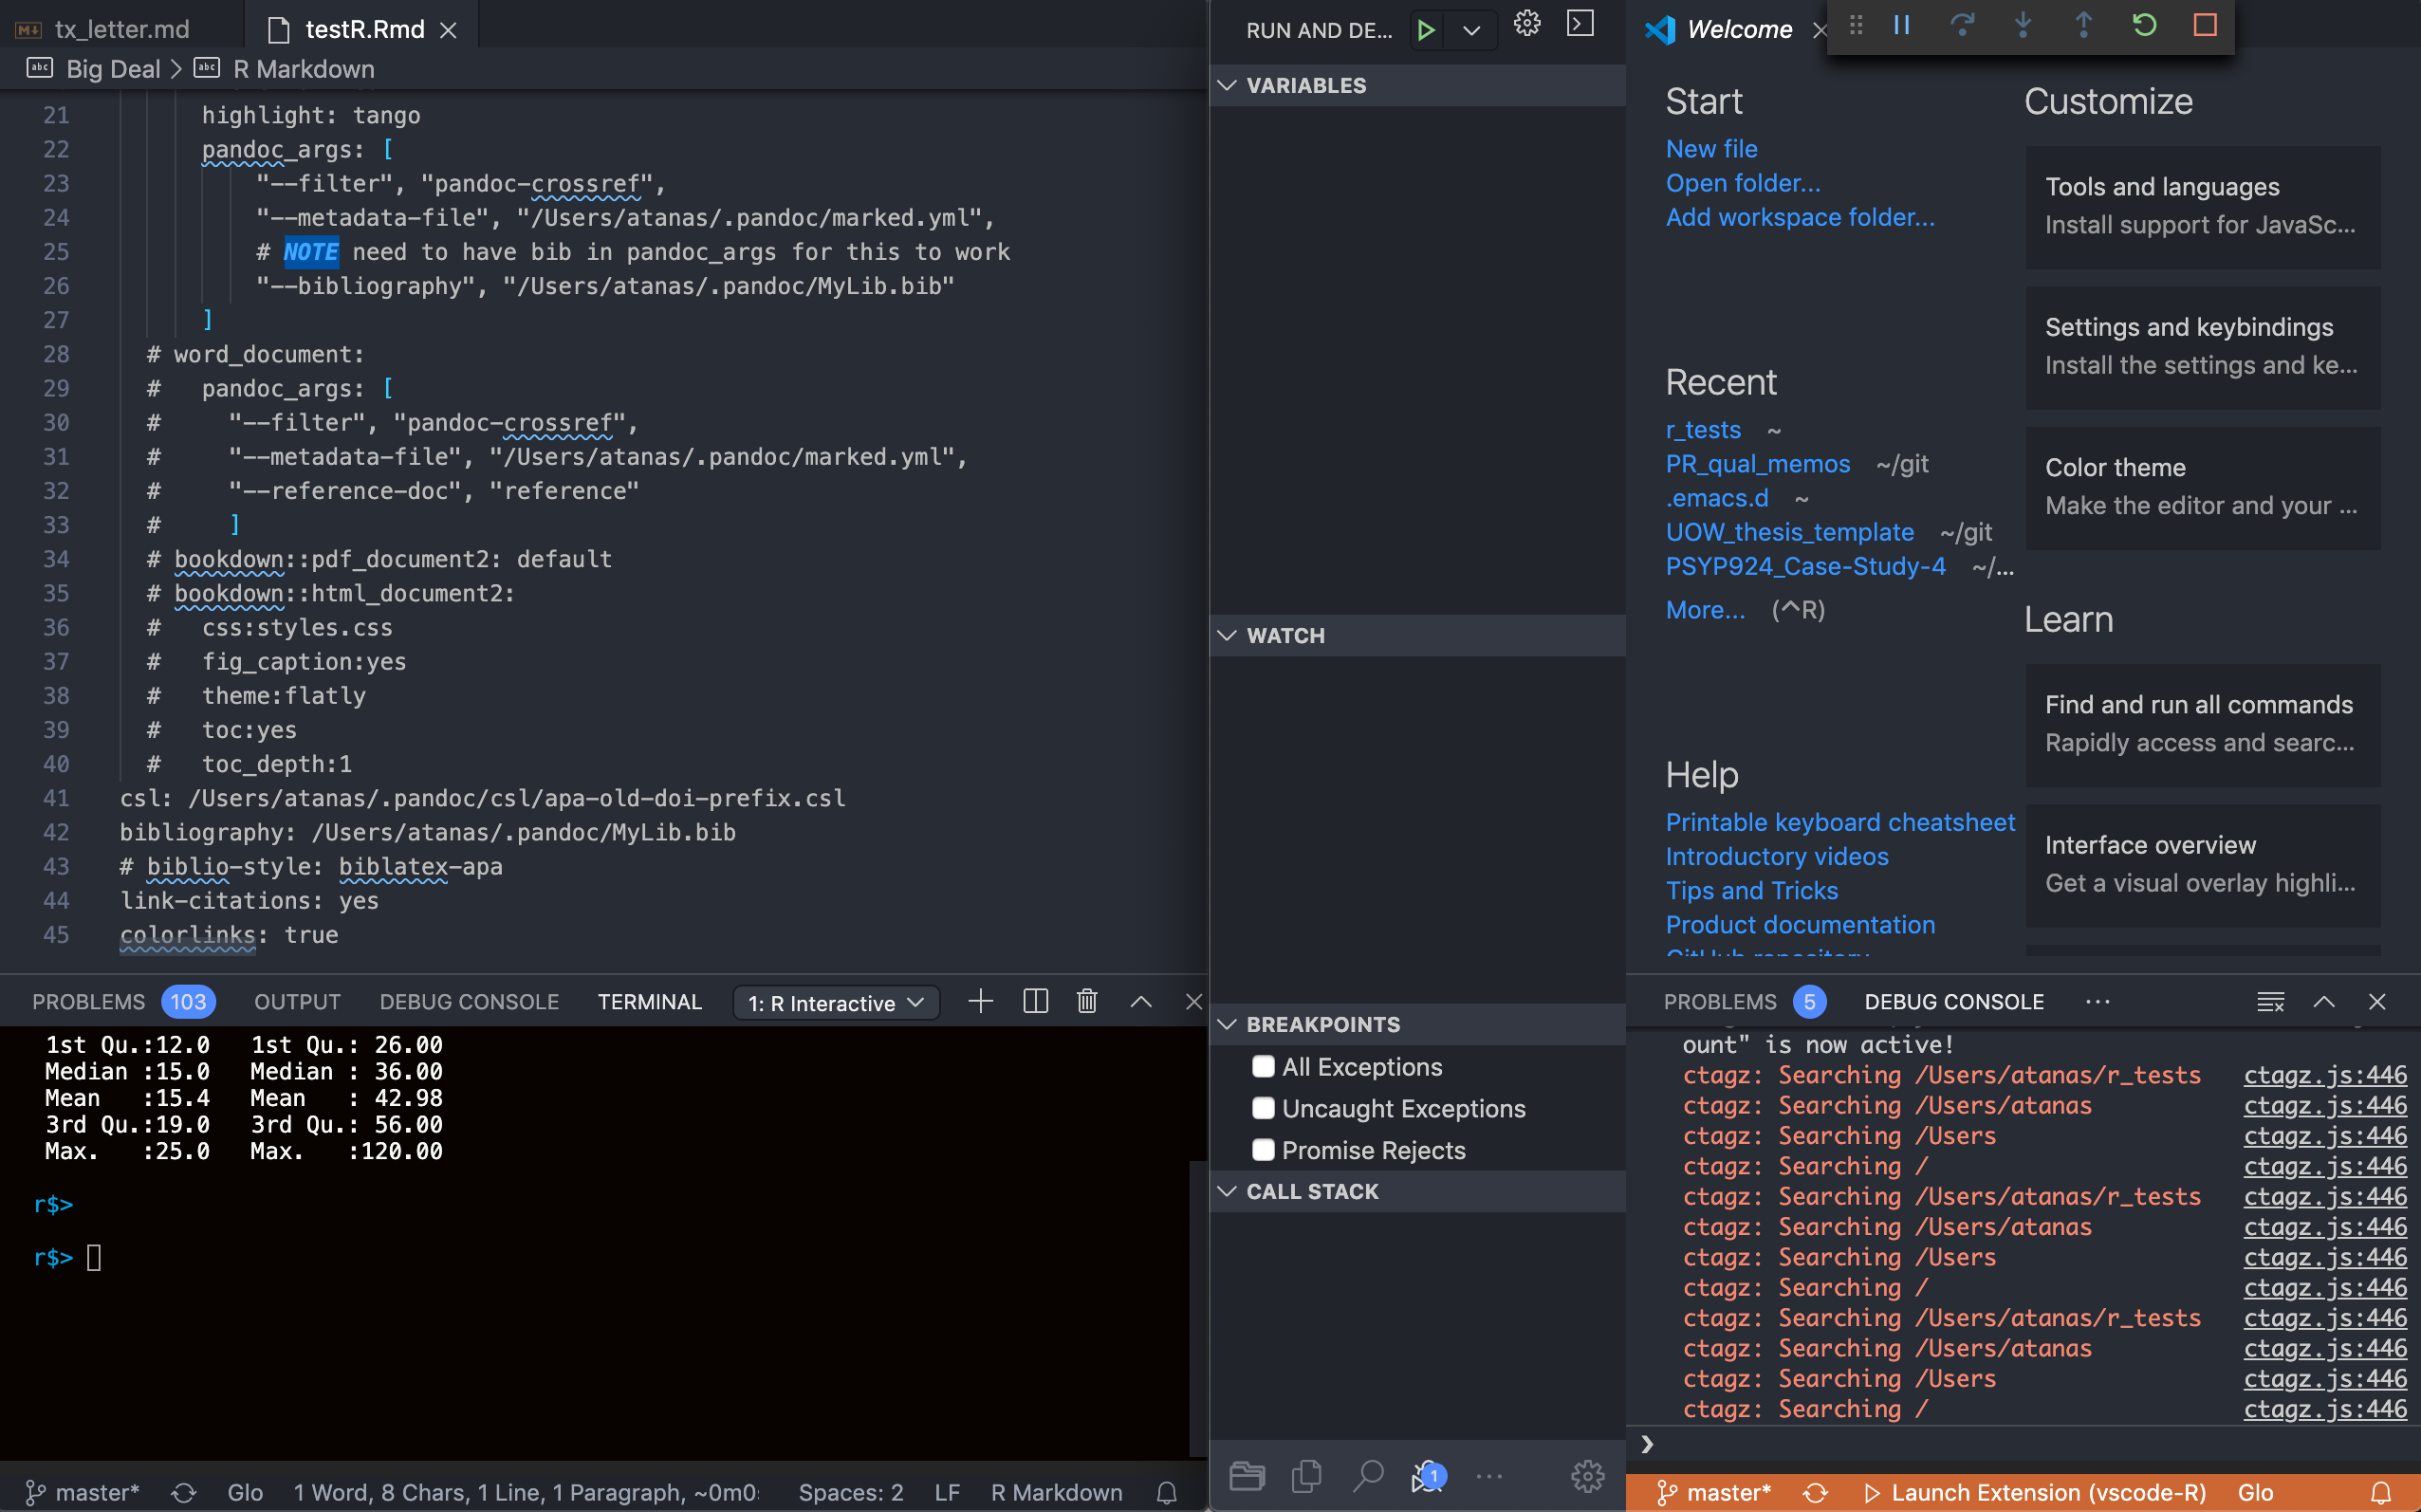This screenshot has height=1512, width=2421.
Task: Click the git branch sync icon
Action: pos(182,1492)
